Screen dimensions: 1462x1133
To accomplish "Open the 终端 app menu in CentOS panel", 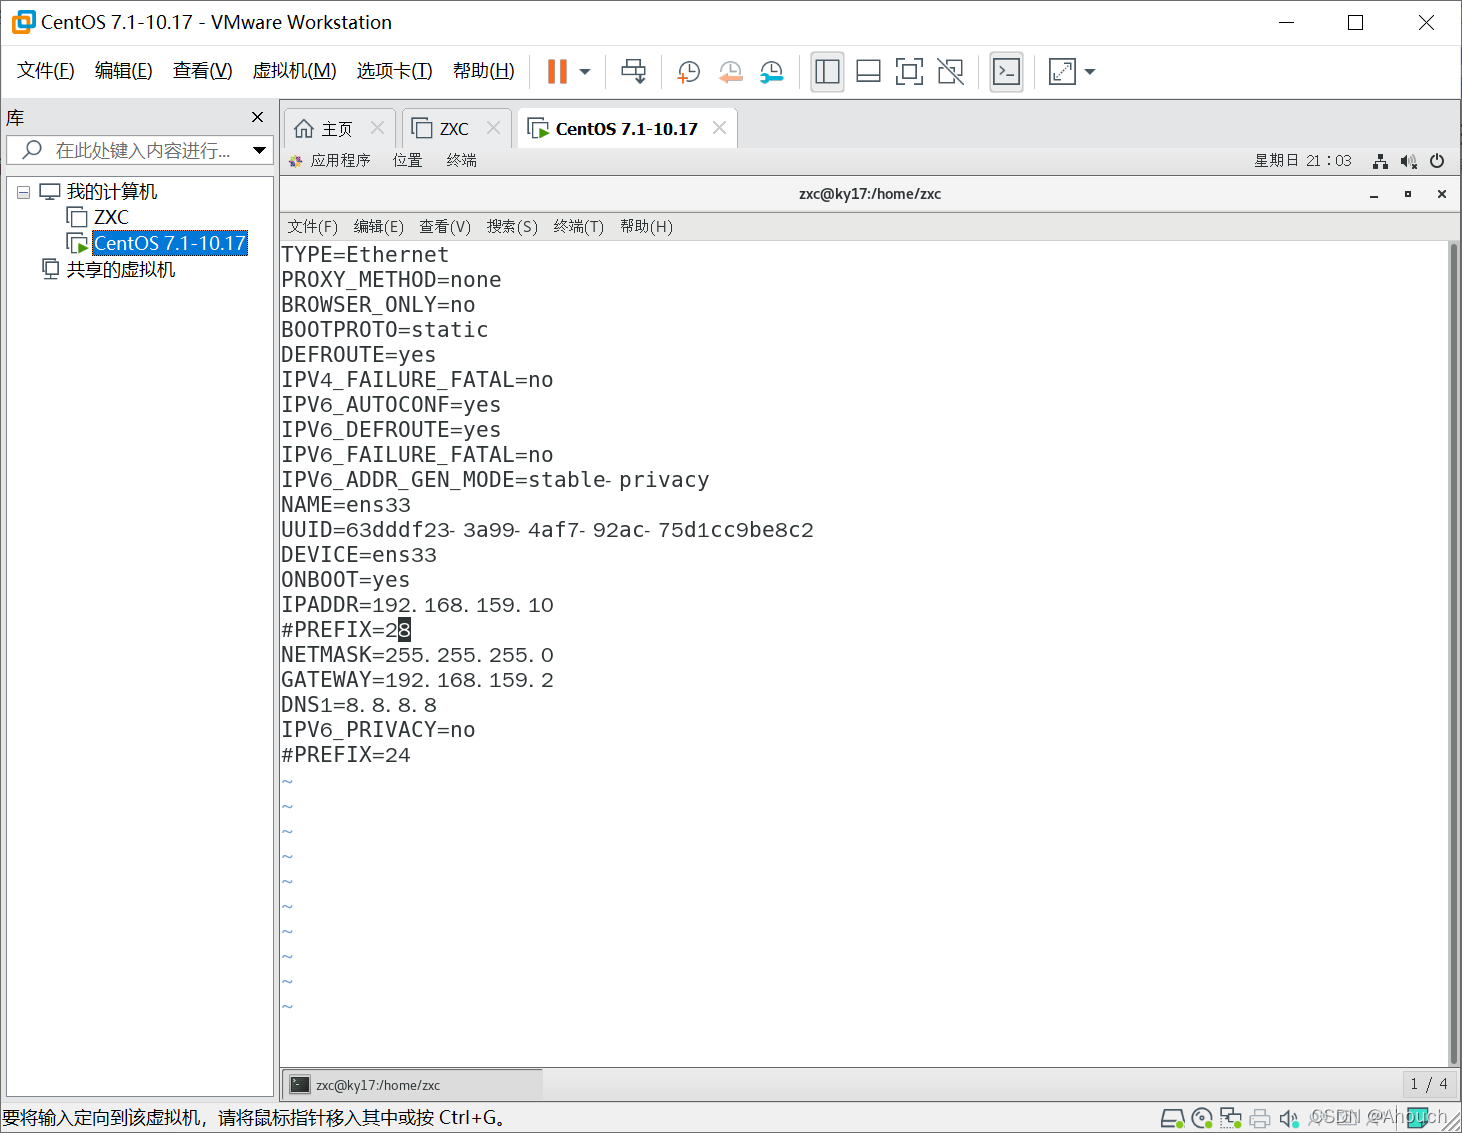I will 461,160.
